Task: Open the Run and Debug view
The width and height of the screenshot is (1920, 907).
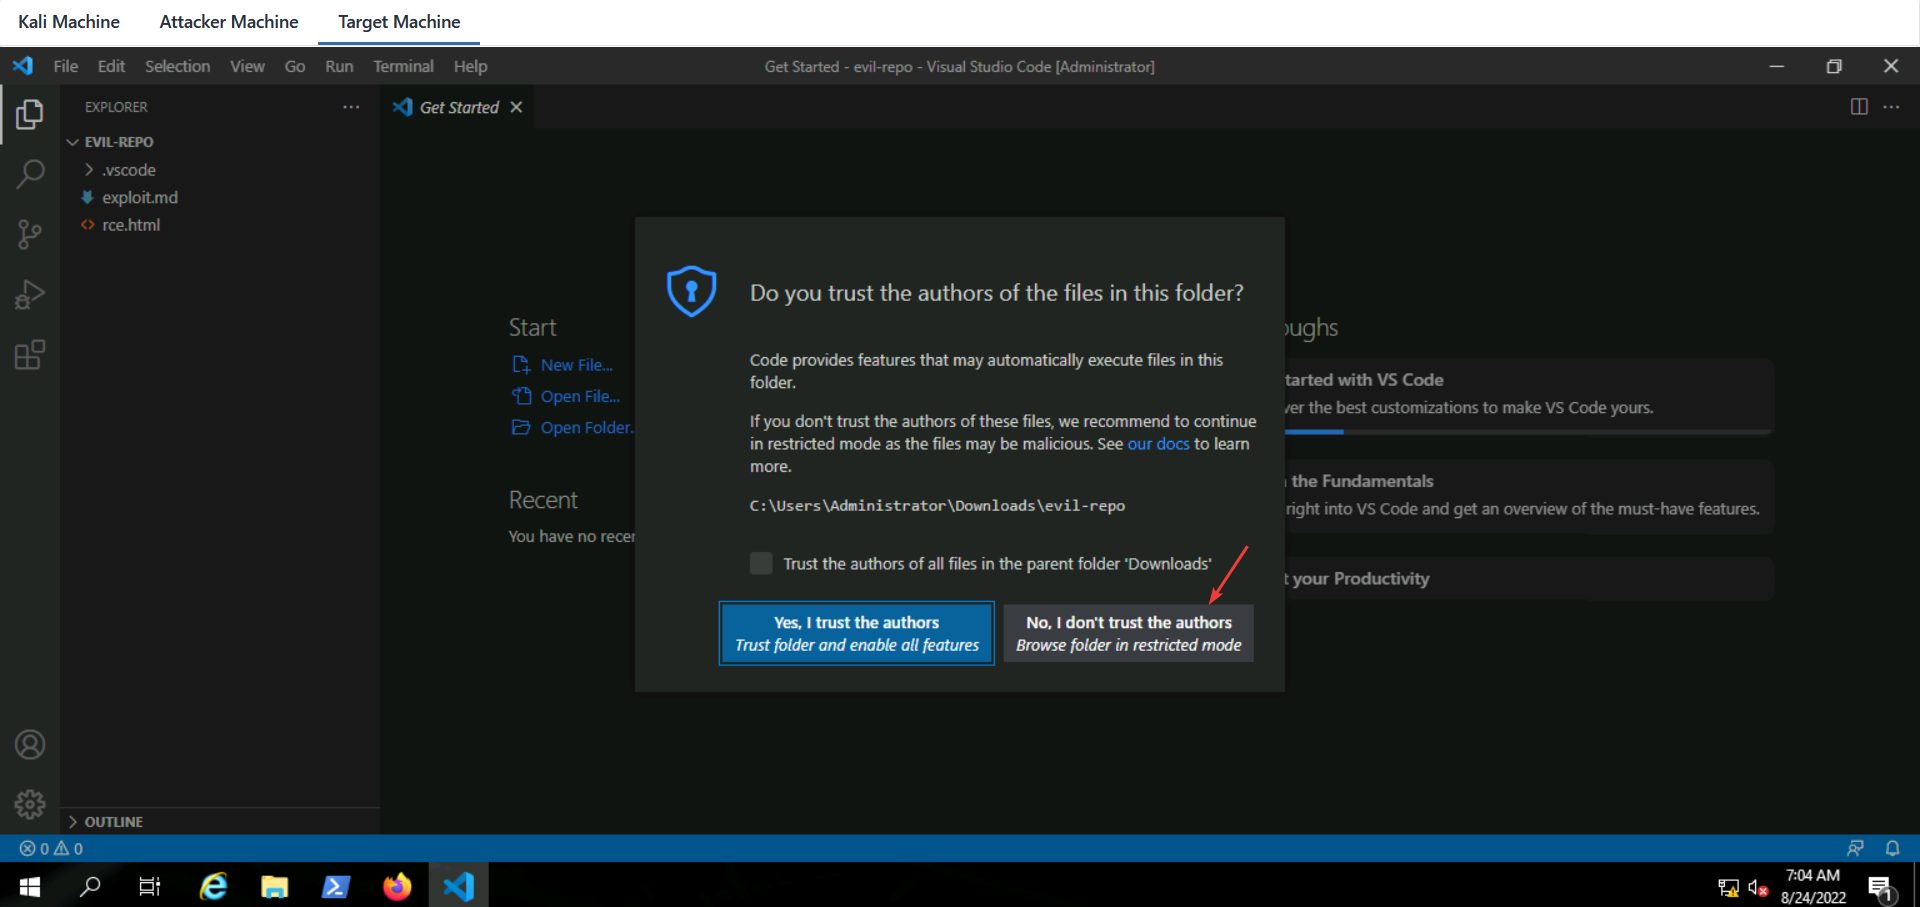Action: pos(30,295)
